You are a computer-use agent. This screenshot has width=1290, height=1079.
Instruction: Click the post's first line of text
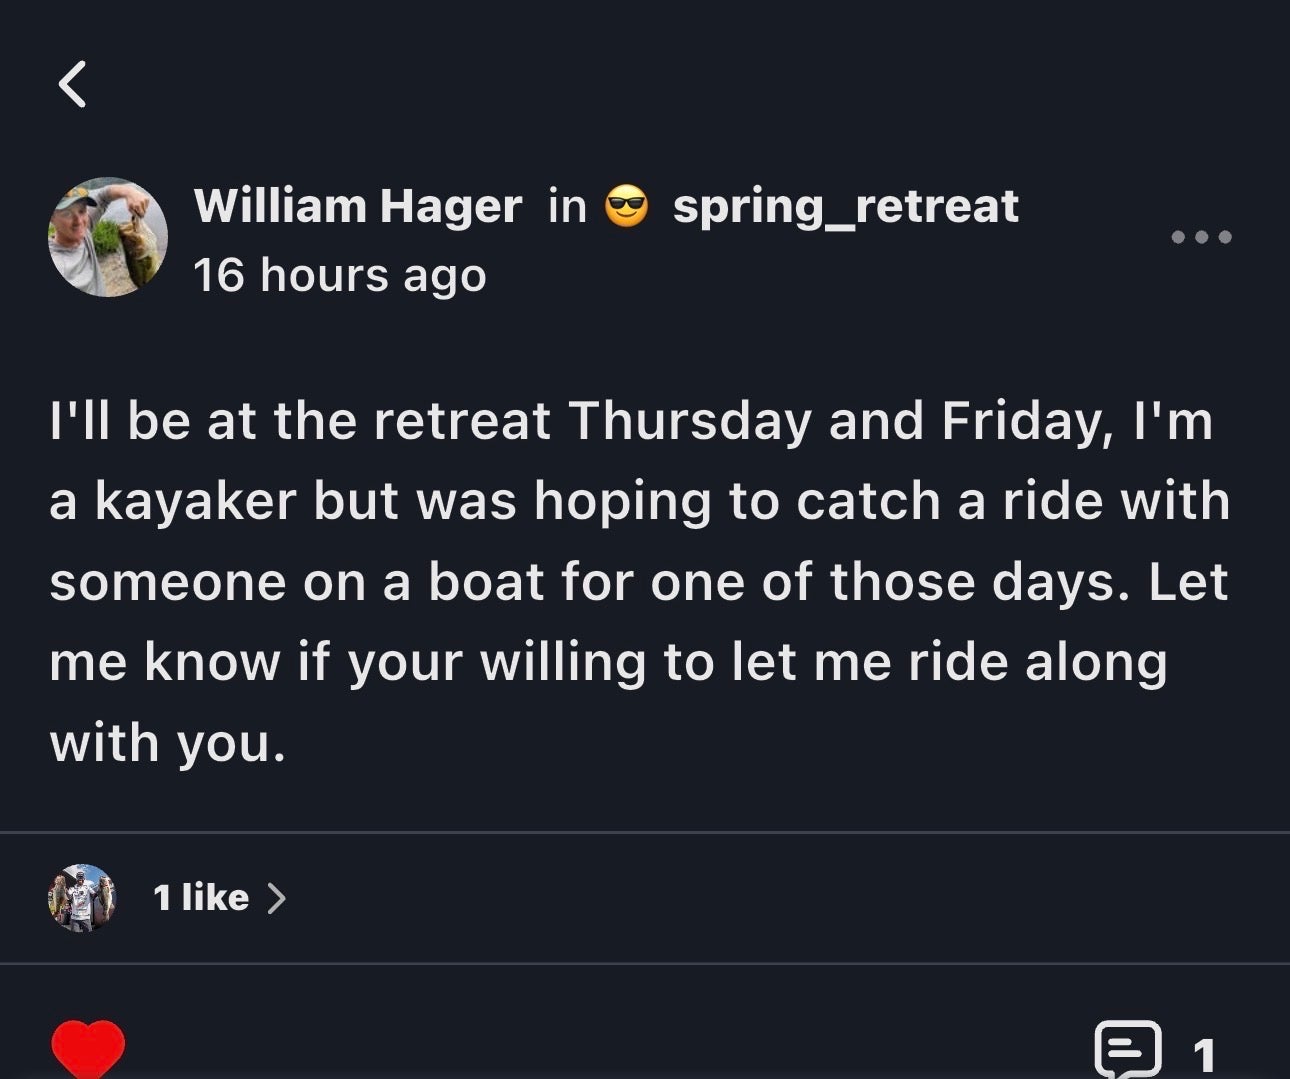(x=630, y=420)
